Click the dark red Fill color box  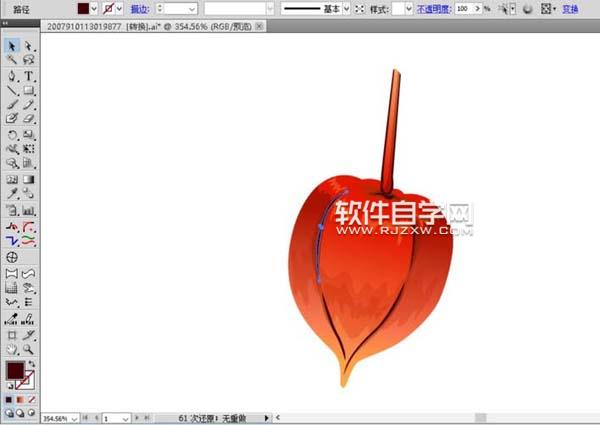coord(15,370)
